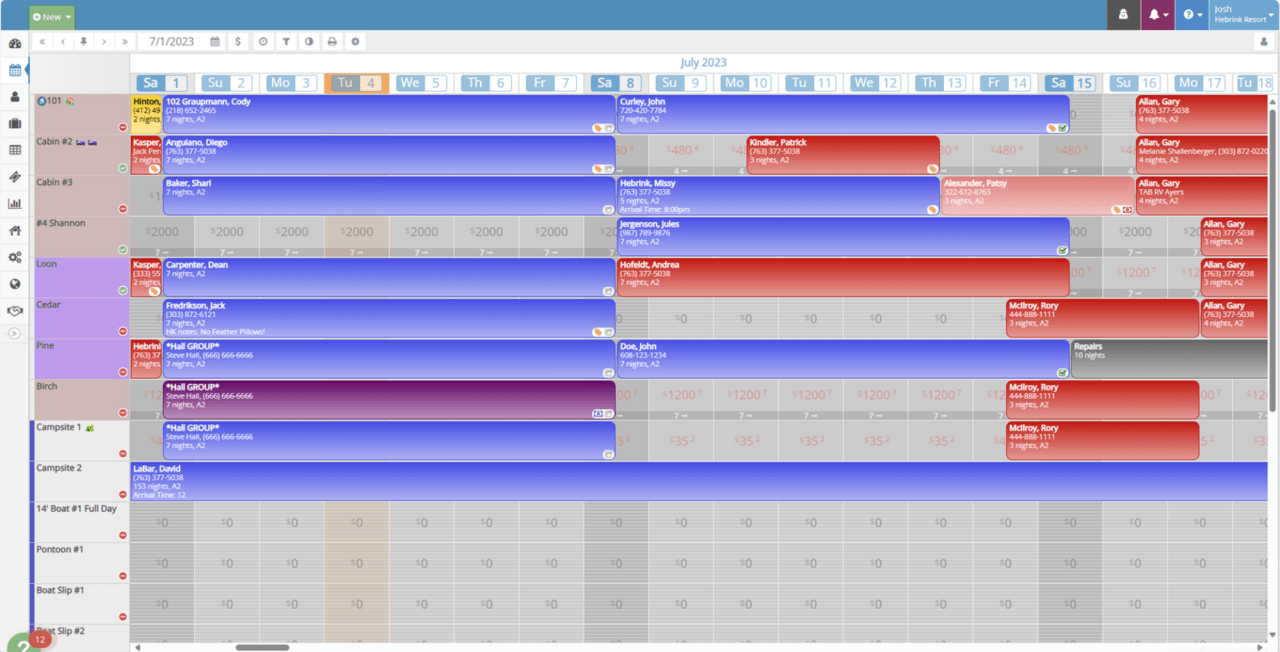Viewport: 1280px width, 652px height.
Task: Click the dollar sign toolbar icon
Action: point(237,41)
